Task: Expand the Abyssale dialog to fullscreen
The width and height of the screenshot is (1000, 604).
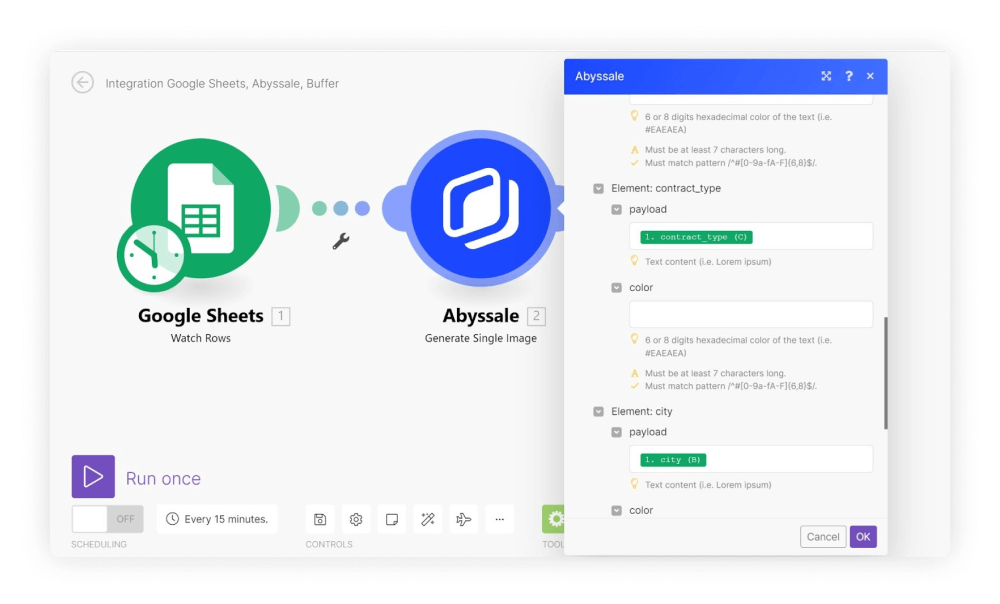Action: pos(826,76)
